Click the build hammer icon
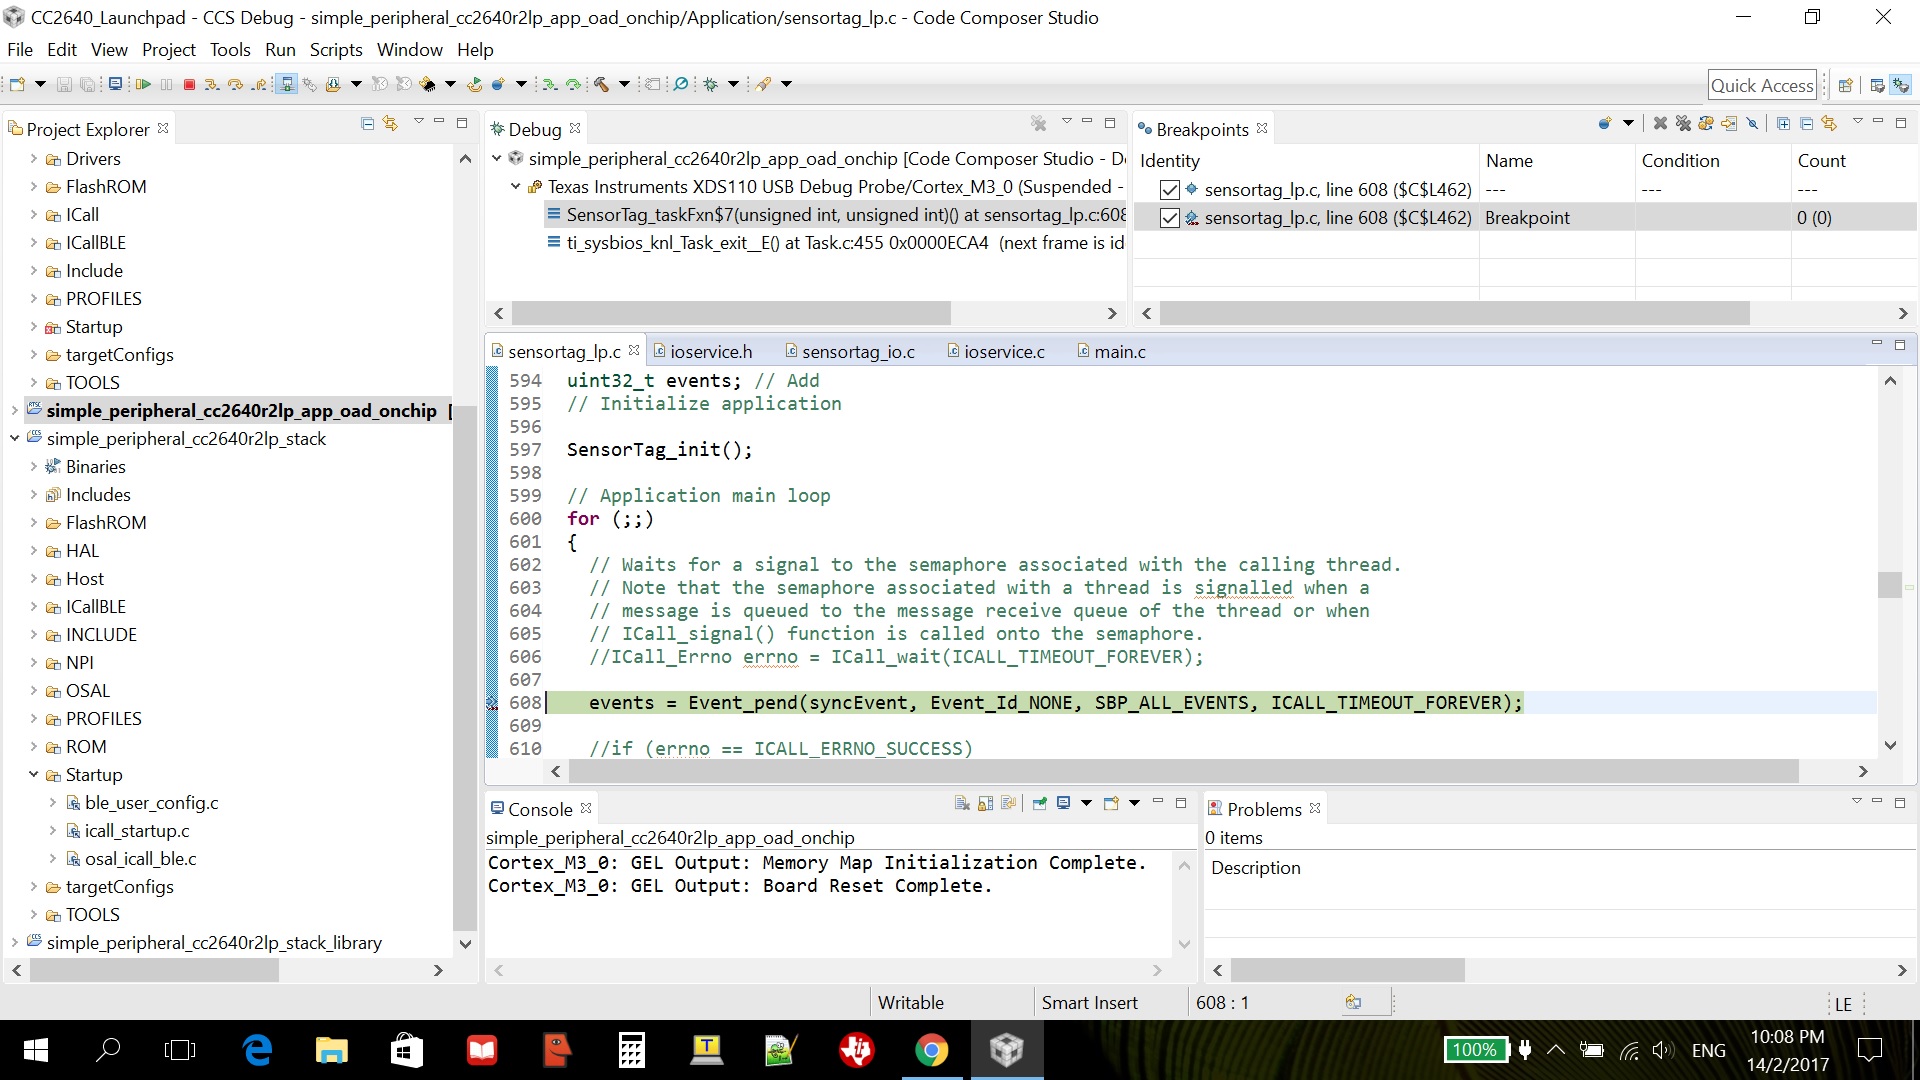The image size is (1920, 1080). pyautogui.click(x=601, y=84)
